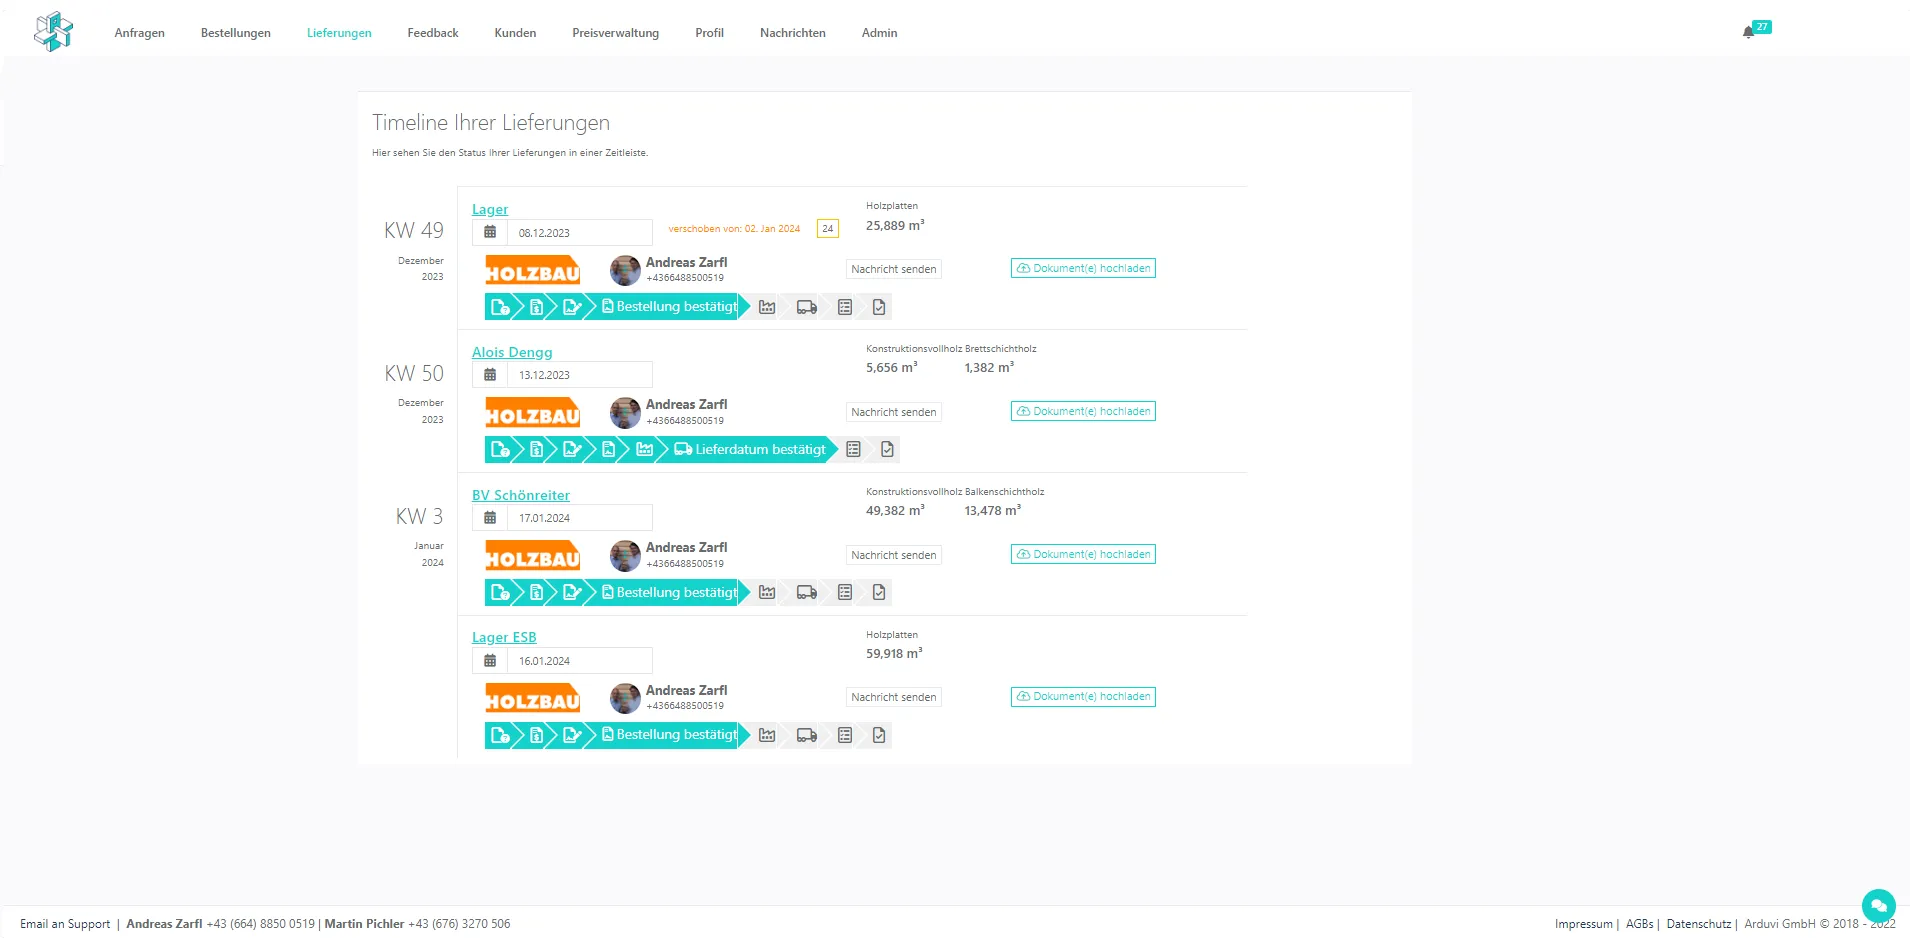Open the Impressum footer link
Viewport: 1910px width, 938px height.
click(x=1584, y=924)
